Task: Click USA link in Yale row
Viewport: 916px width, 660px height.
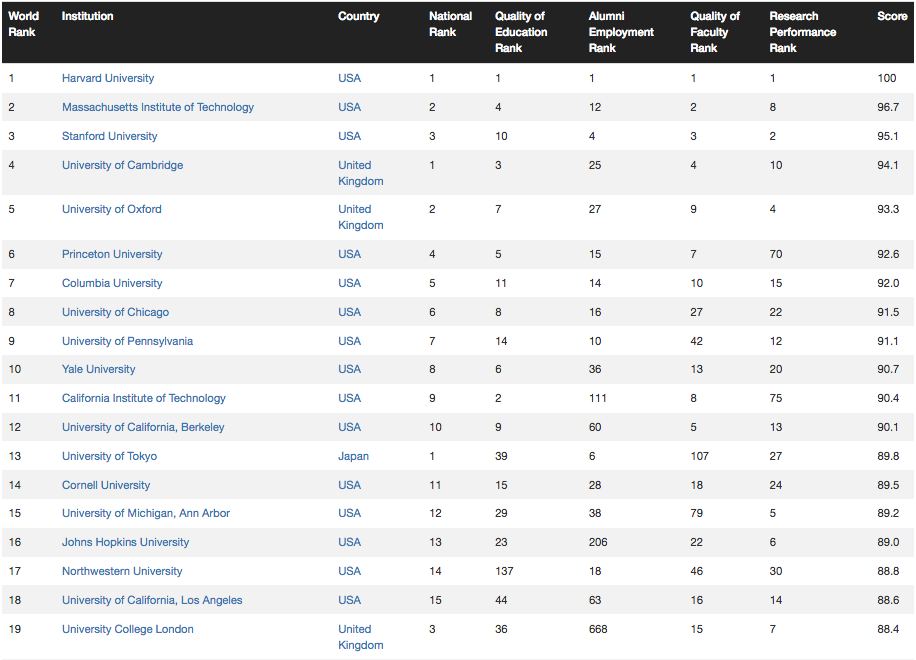Action: (349, 369)
